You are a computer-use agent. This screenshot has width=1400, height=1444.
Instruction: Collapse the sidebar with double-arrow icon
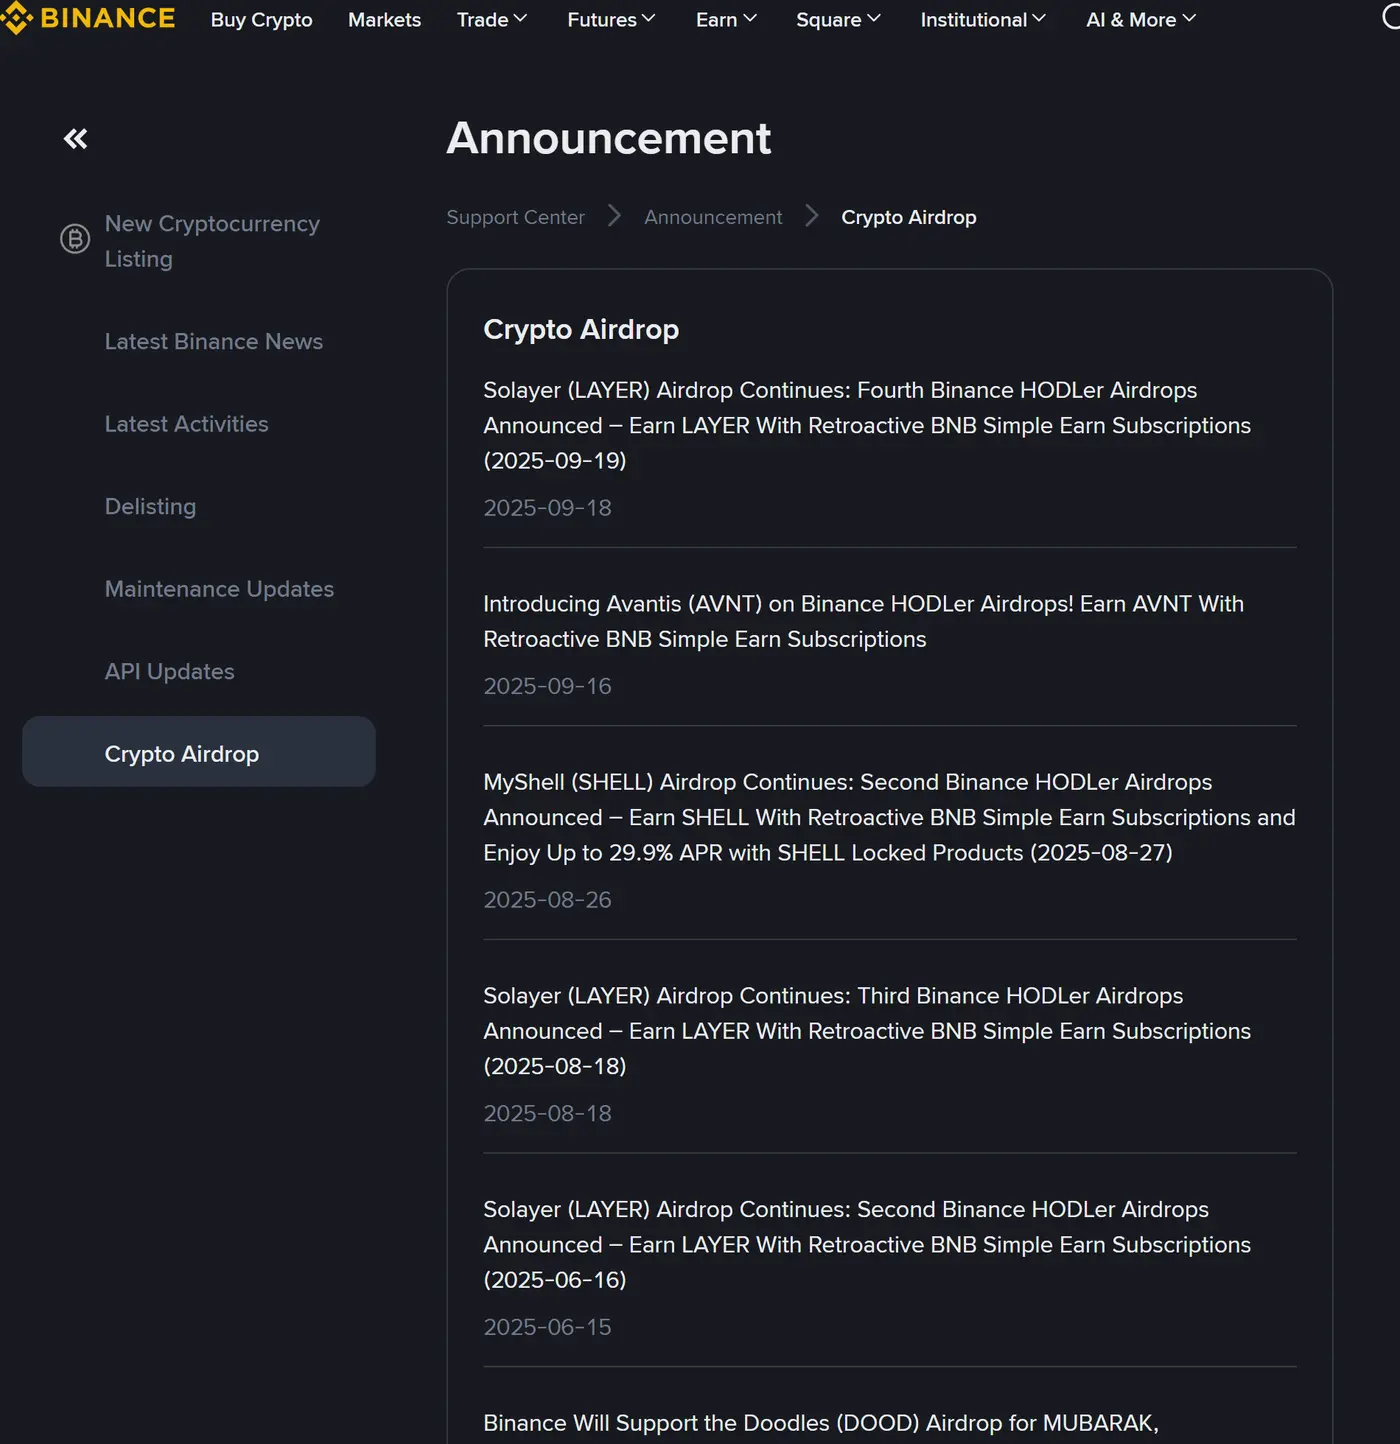[x=75, y=139]
